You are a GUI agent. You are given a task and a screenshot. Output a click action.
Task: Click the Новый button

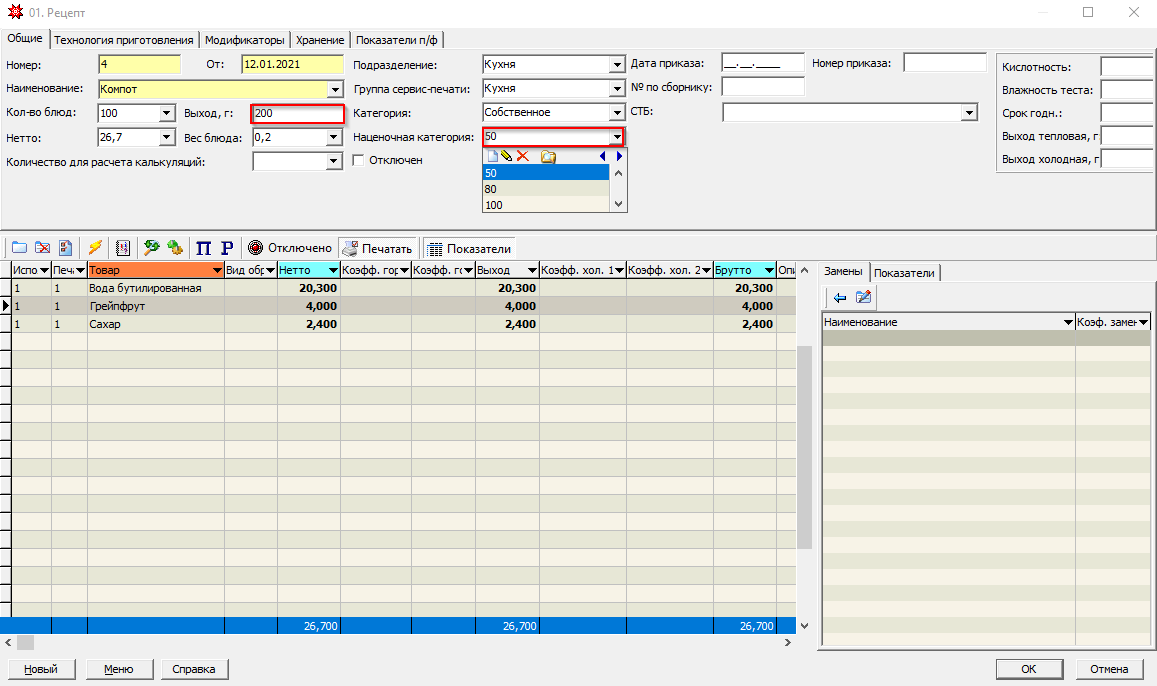[41, 669]
